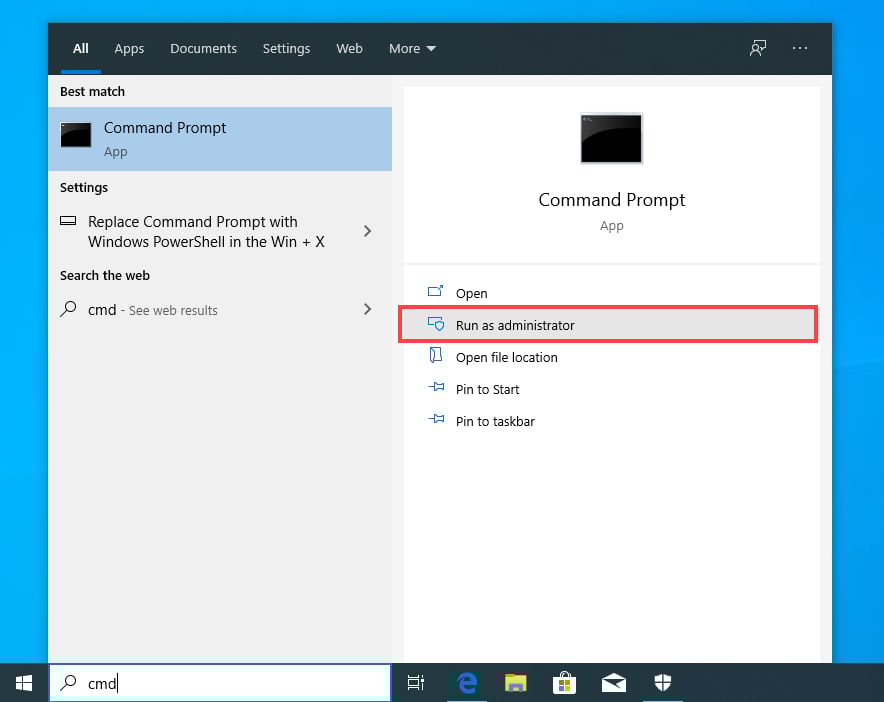The width and height of the screenshot is (884, 702).
Task: Choose Run as administrator
Action: coord(515,325)
